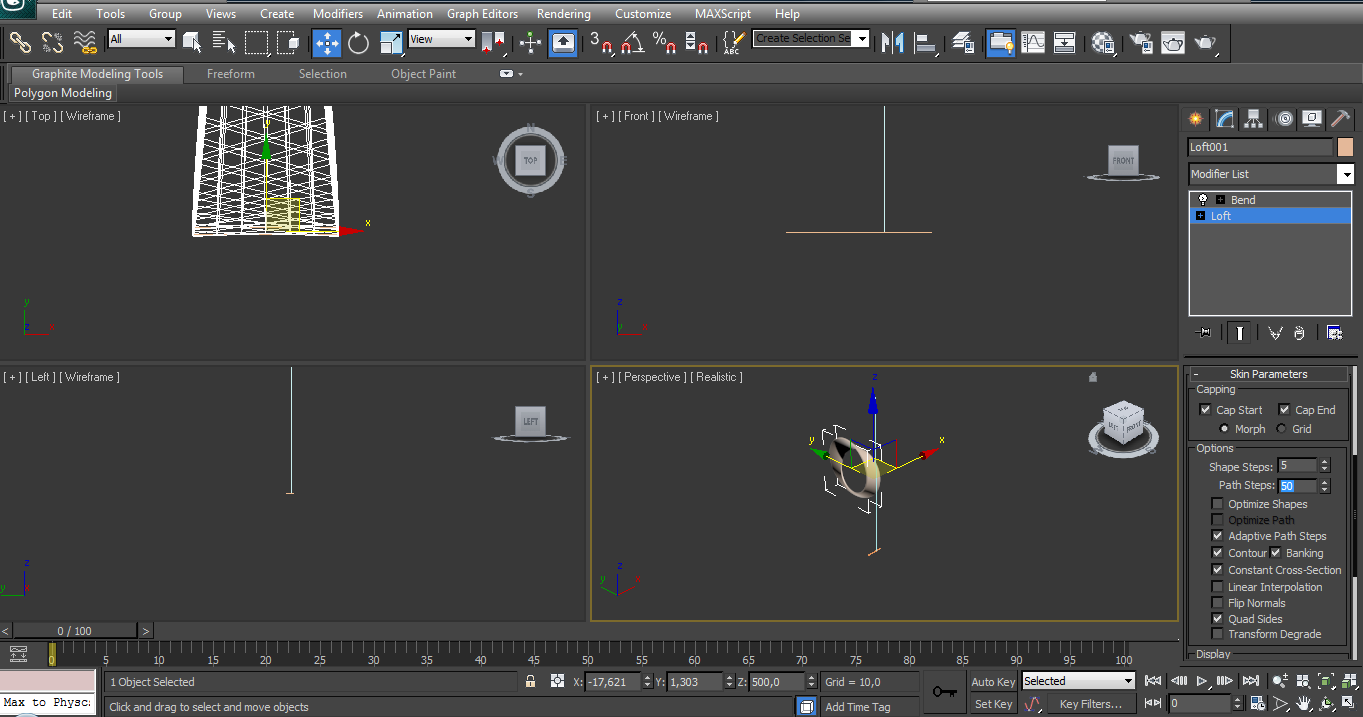
Task: Switch to the Freeform ribbon tab
Action: (x=230, y=74)
